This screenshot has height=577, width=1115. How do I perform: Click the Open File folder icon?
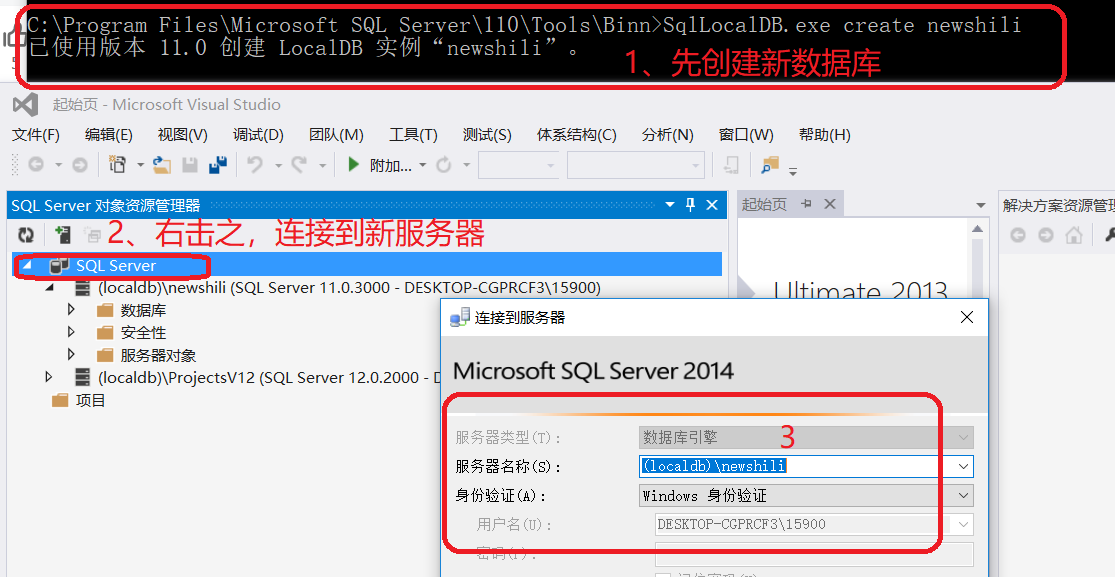coord(162,165)
